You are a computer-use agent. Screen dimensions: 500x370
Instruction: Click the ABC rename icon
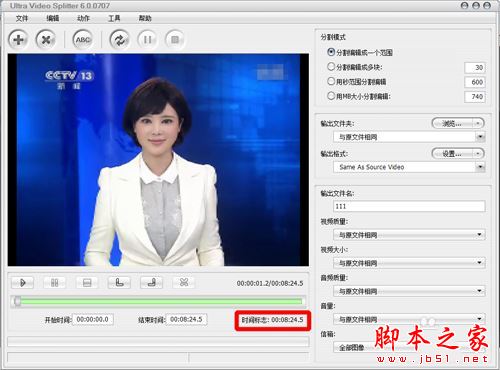coord(83,40)
